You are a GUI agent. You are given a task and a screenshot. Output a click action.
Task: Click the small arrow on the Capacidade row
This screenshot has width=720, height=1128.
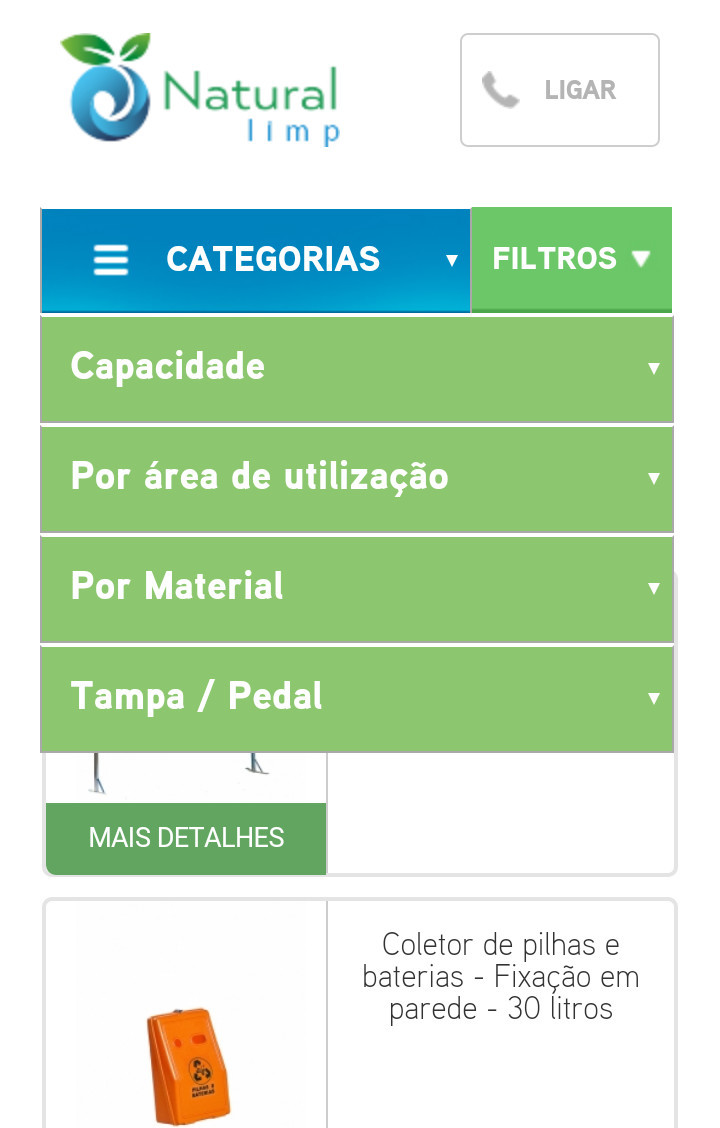tap(654, 368)
